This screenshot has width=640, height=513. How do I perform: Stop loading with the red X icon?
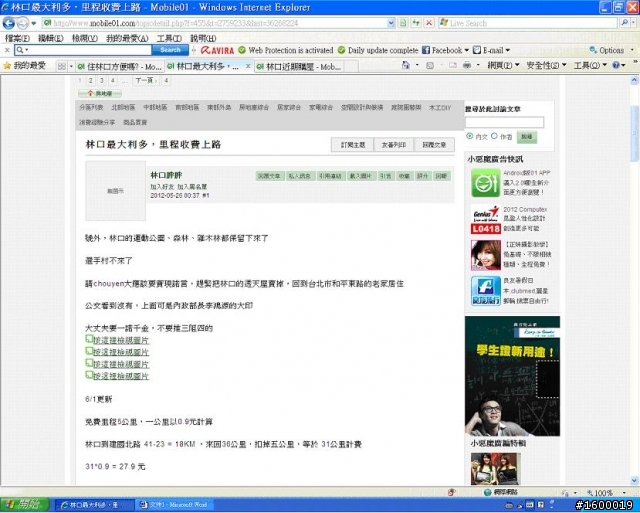(429, 23)
